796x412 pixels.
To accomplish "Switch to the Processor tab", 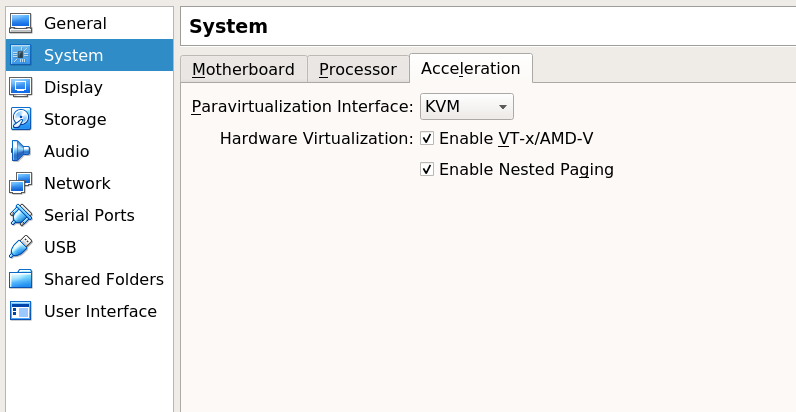I will point(357,69).
